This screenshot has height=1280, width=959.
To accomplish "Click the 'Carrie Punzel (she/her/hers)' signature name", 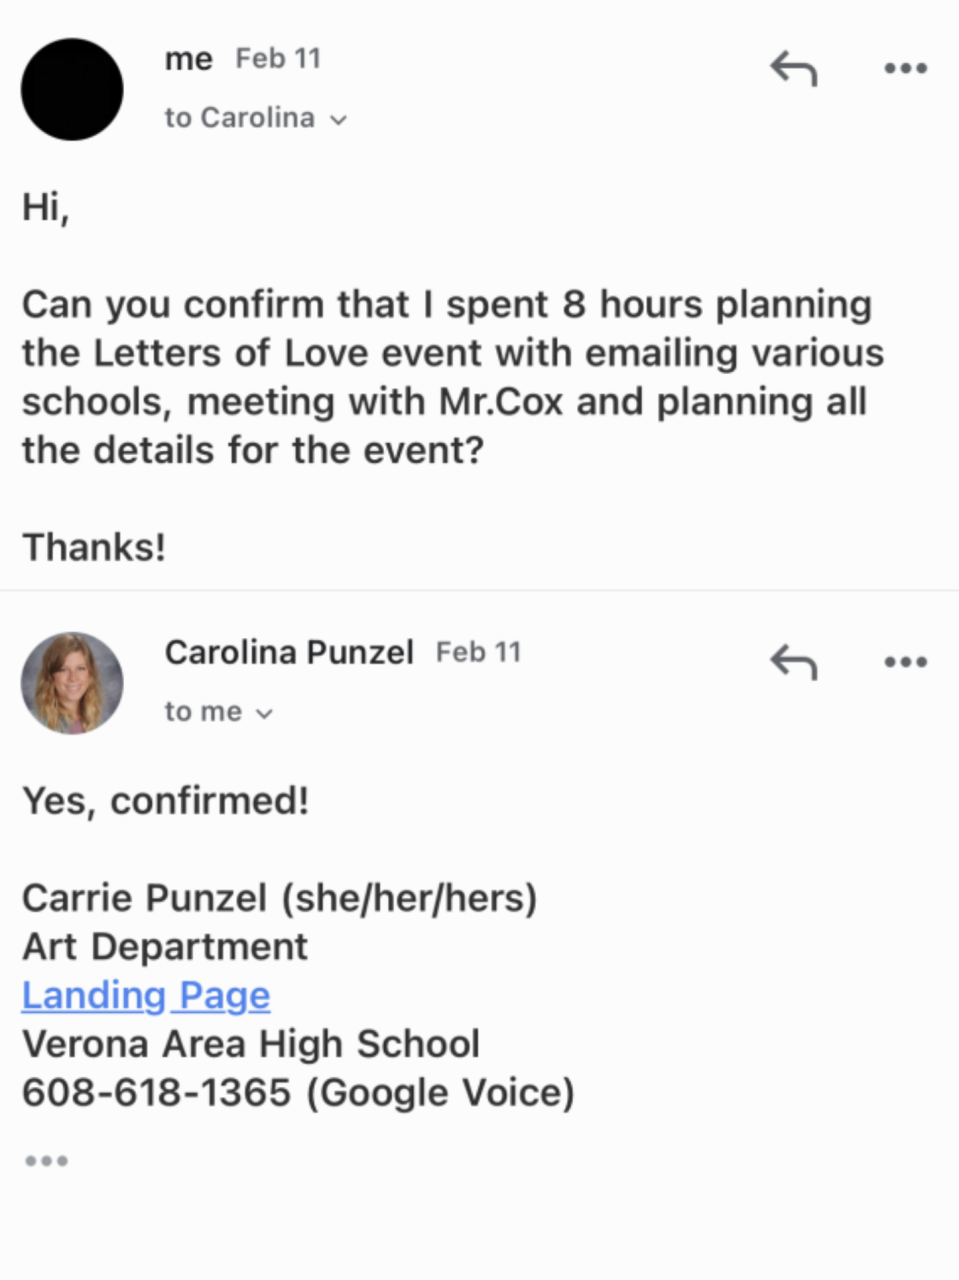I will tap(279, 898).
